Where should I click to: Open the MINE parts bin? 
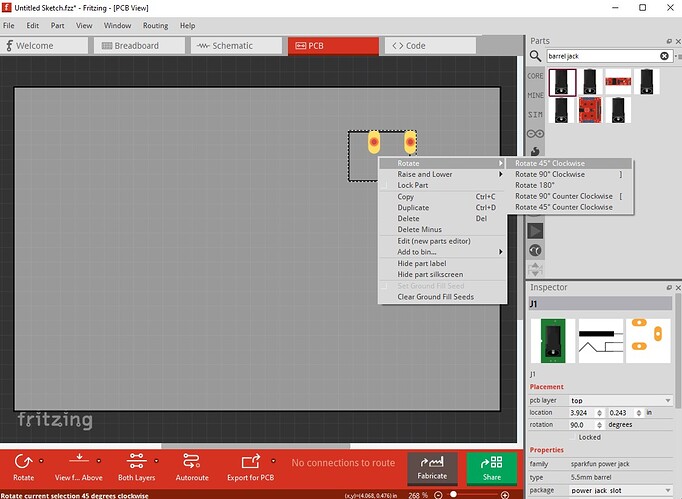tap(535, 95)
